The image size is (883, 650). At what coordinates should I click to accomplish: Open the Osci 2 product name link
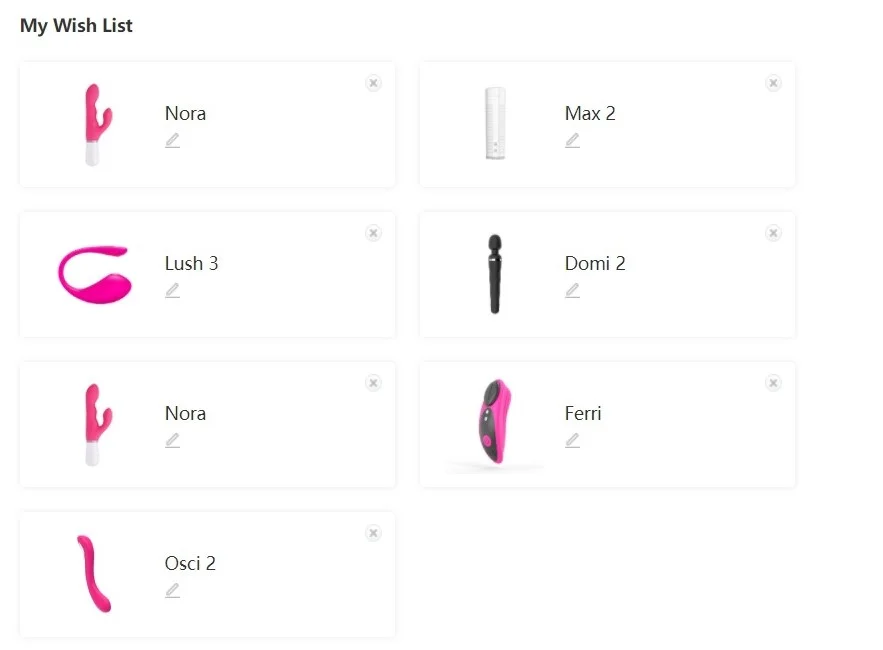tap(190, 564)
